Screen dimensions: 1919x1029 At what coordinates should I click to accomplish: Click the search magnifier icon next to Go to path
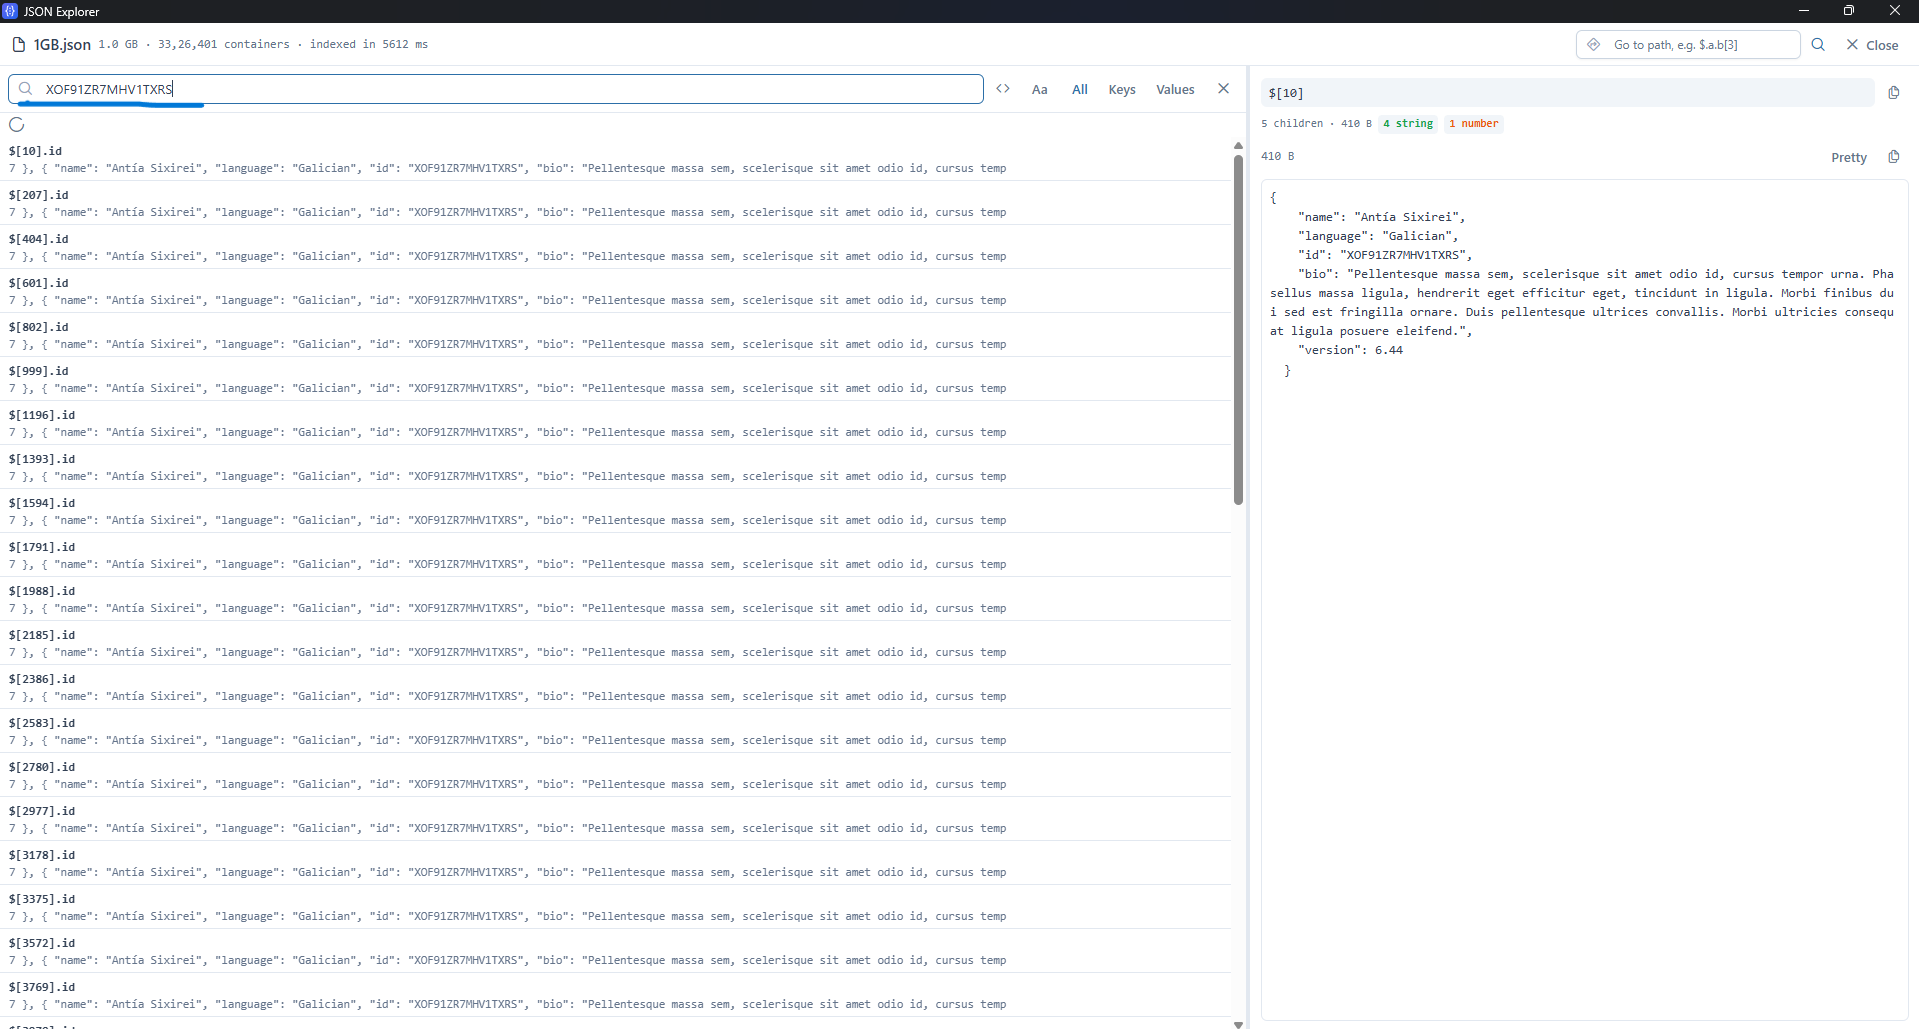1818,45
